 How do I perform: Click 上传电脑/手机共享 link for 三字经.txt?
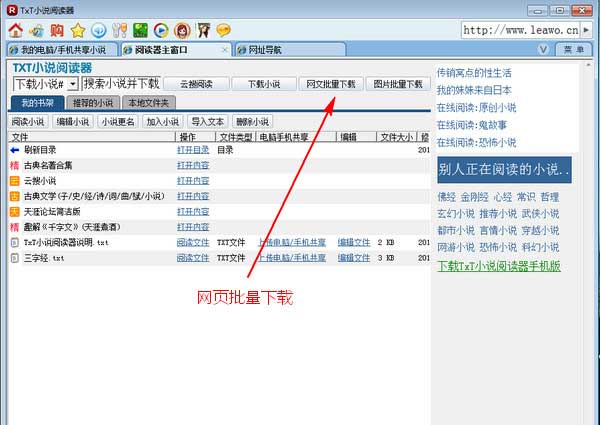pyautogui.click(x=292, y=258)
